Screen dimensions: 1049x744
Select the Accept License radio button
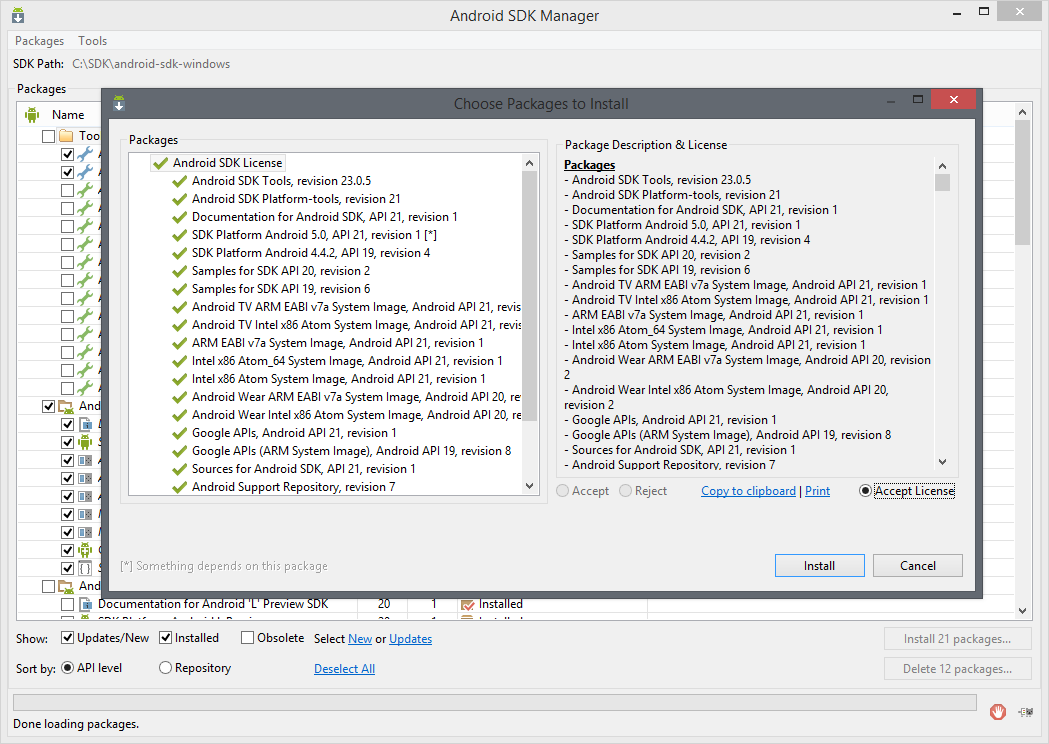click(866, 491)
